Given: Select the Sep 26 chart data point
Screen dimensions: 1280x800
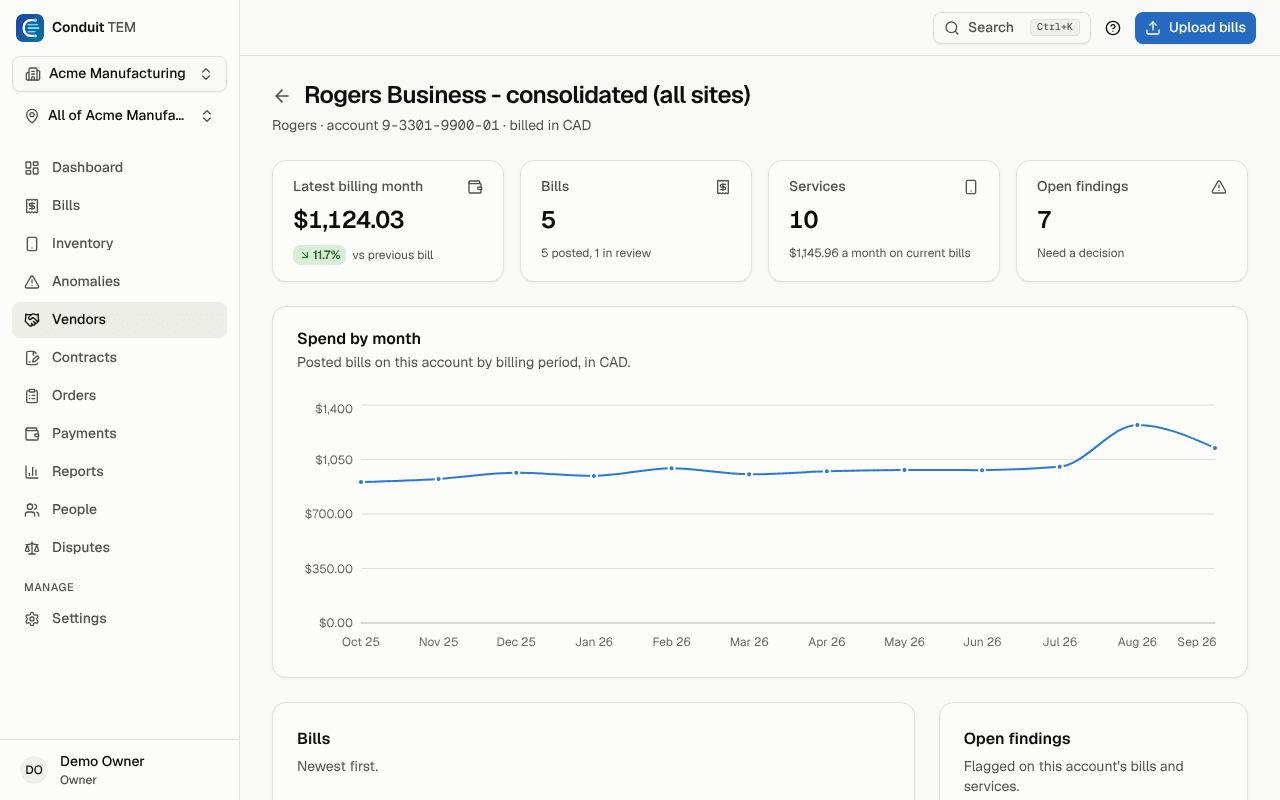Looking at the screenshot, I should pos(1215,448).
